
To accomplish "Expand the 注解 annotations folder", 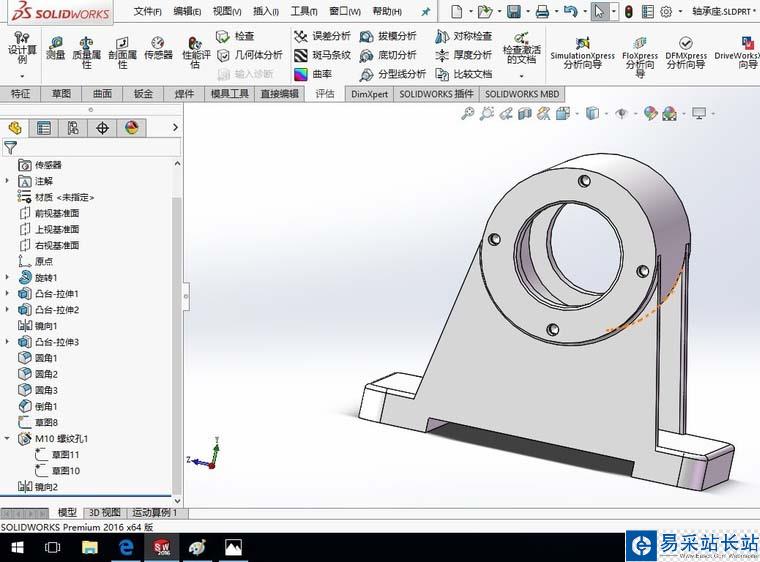I will point(8,181).
